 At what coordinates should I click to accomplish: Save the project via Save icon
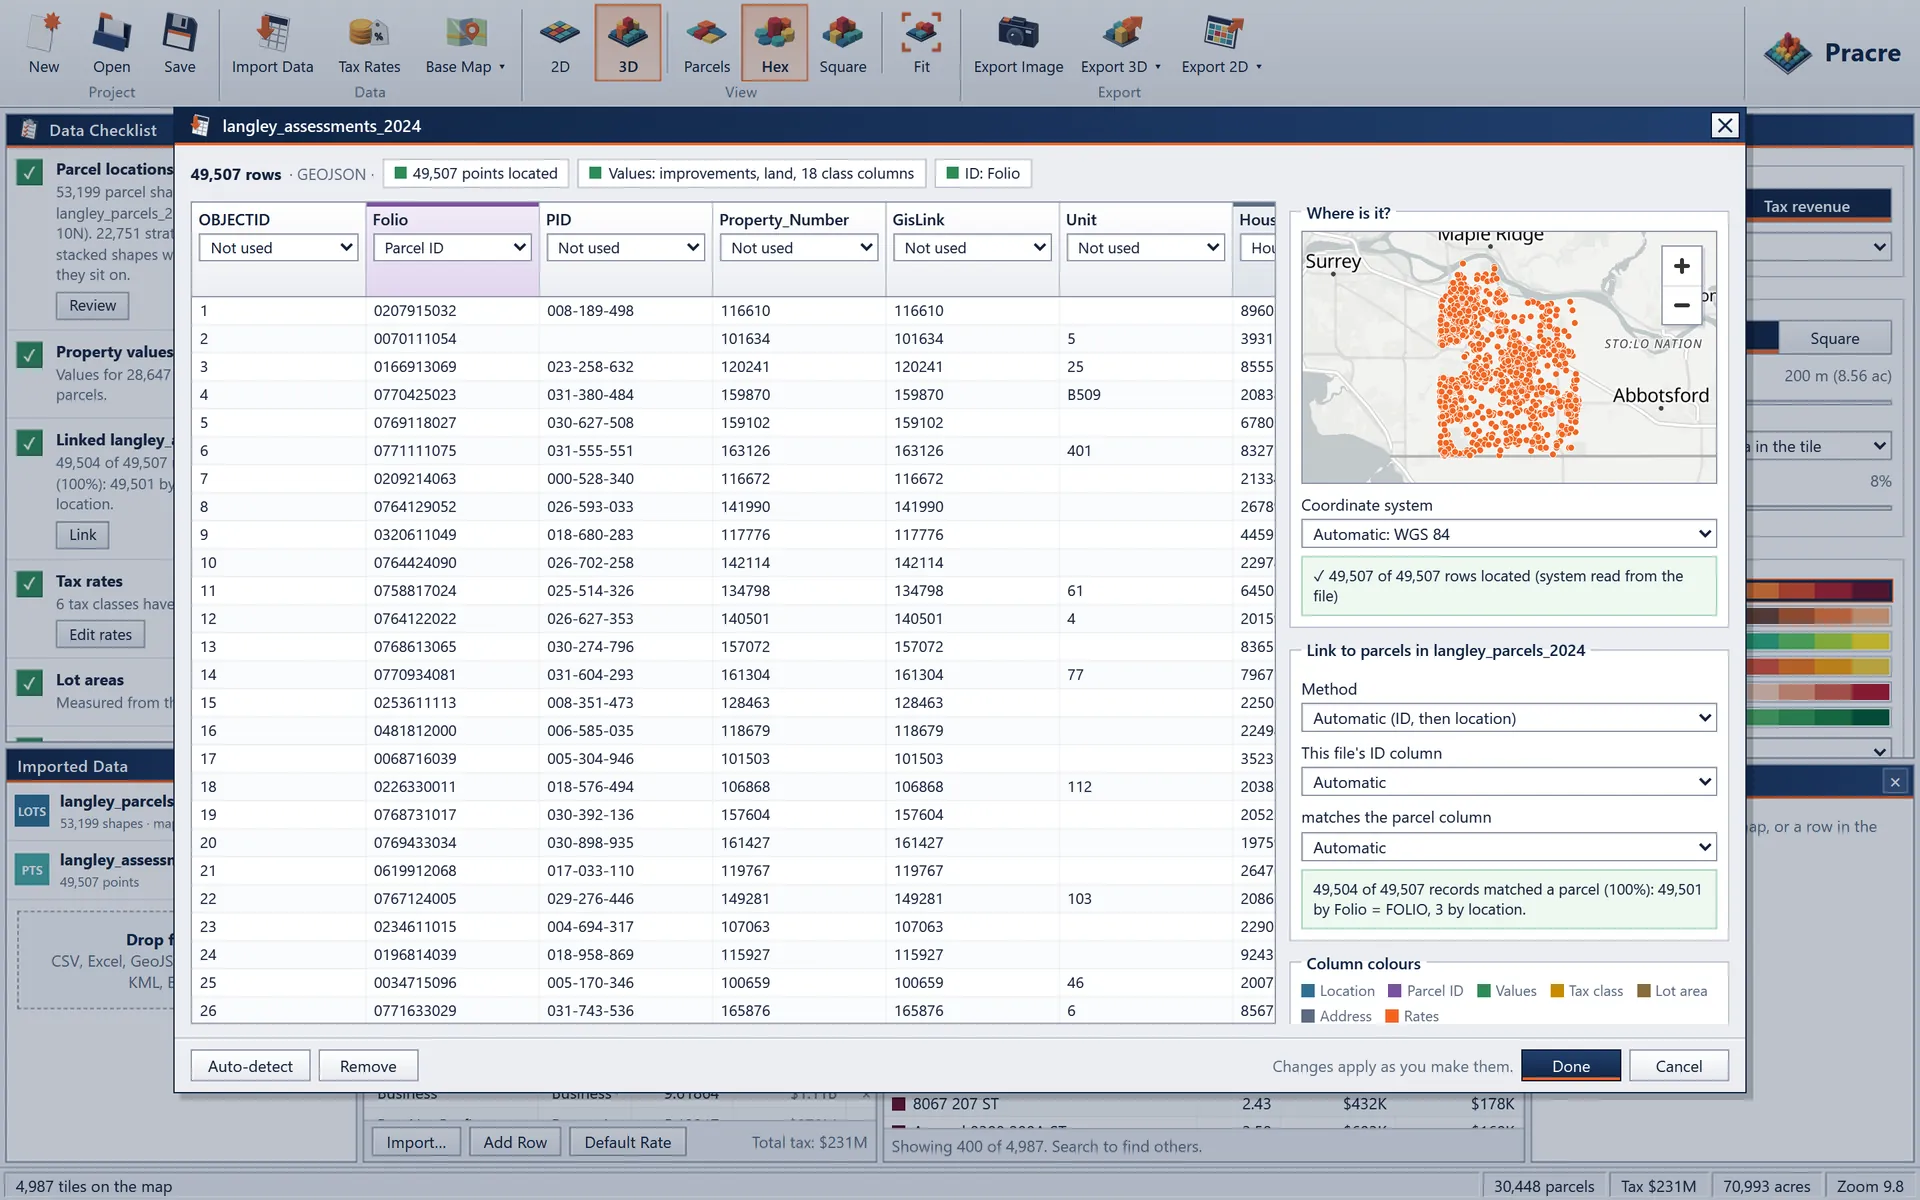[180, 33]
